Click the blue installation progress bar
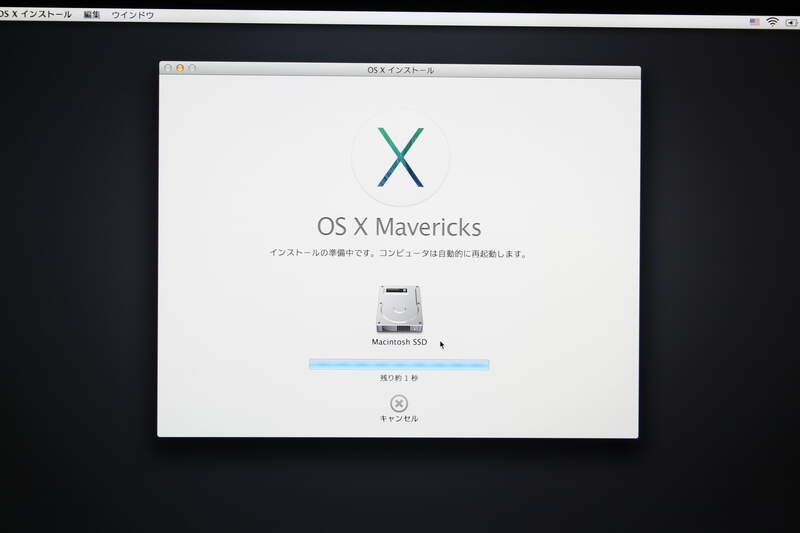 click(399, 365)
